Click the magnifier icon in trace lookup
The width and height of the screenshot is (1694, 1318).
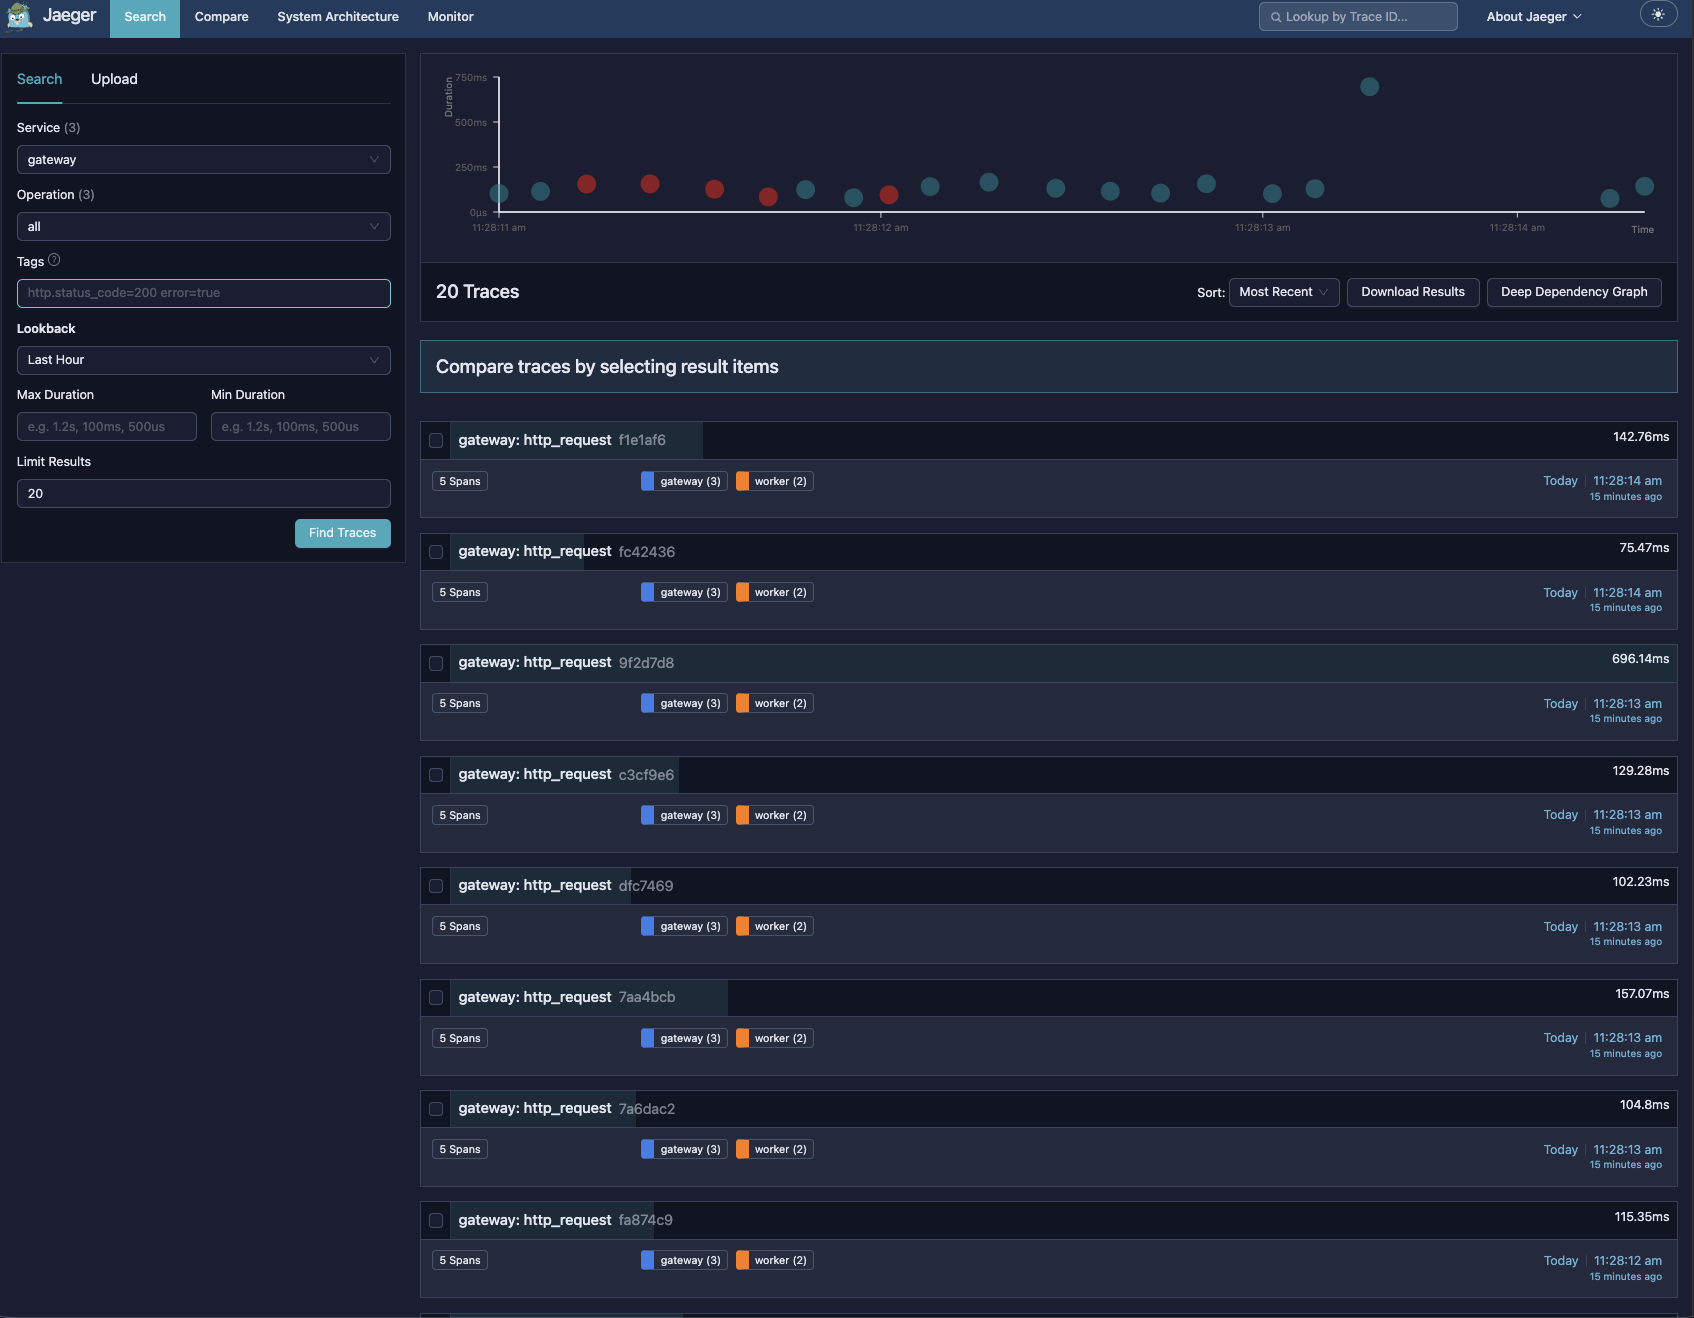(x=1276, y=17)
